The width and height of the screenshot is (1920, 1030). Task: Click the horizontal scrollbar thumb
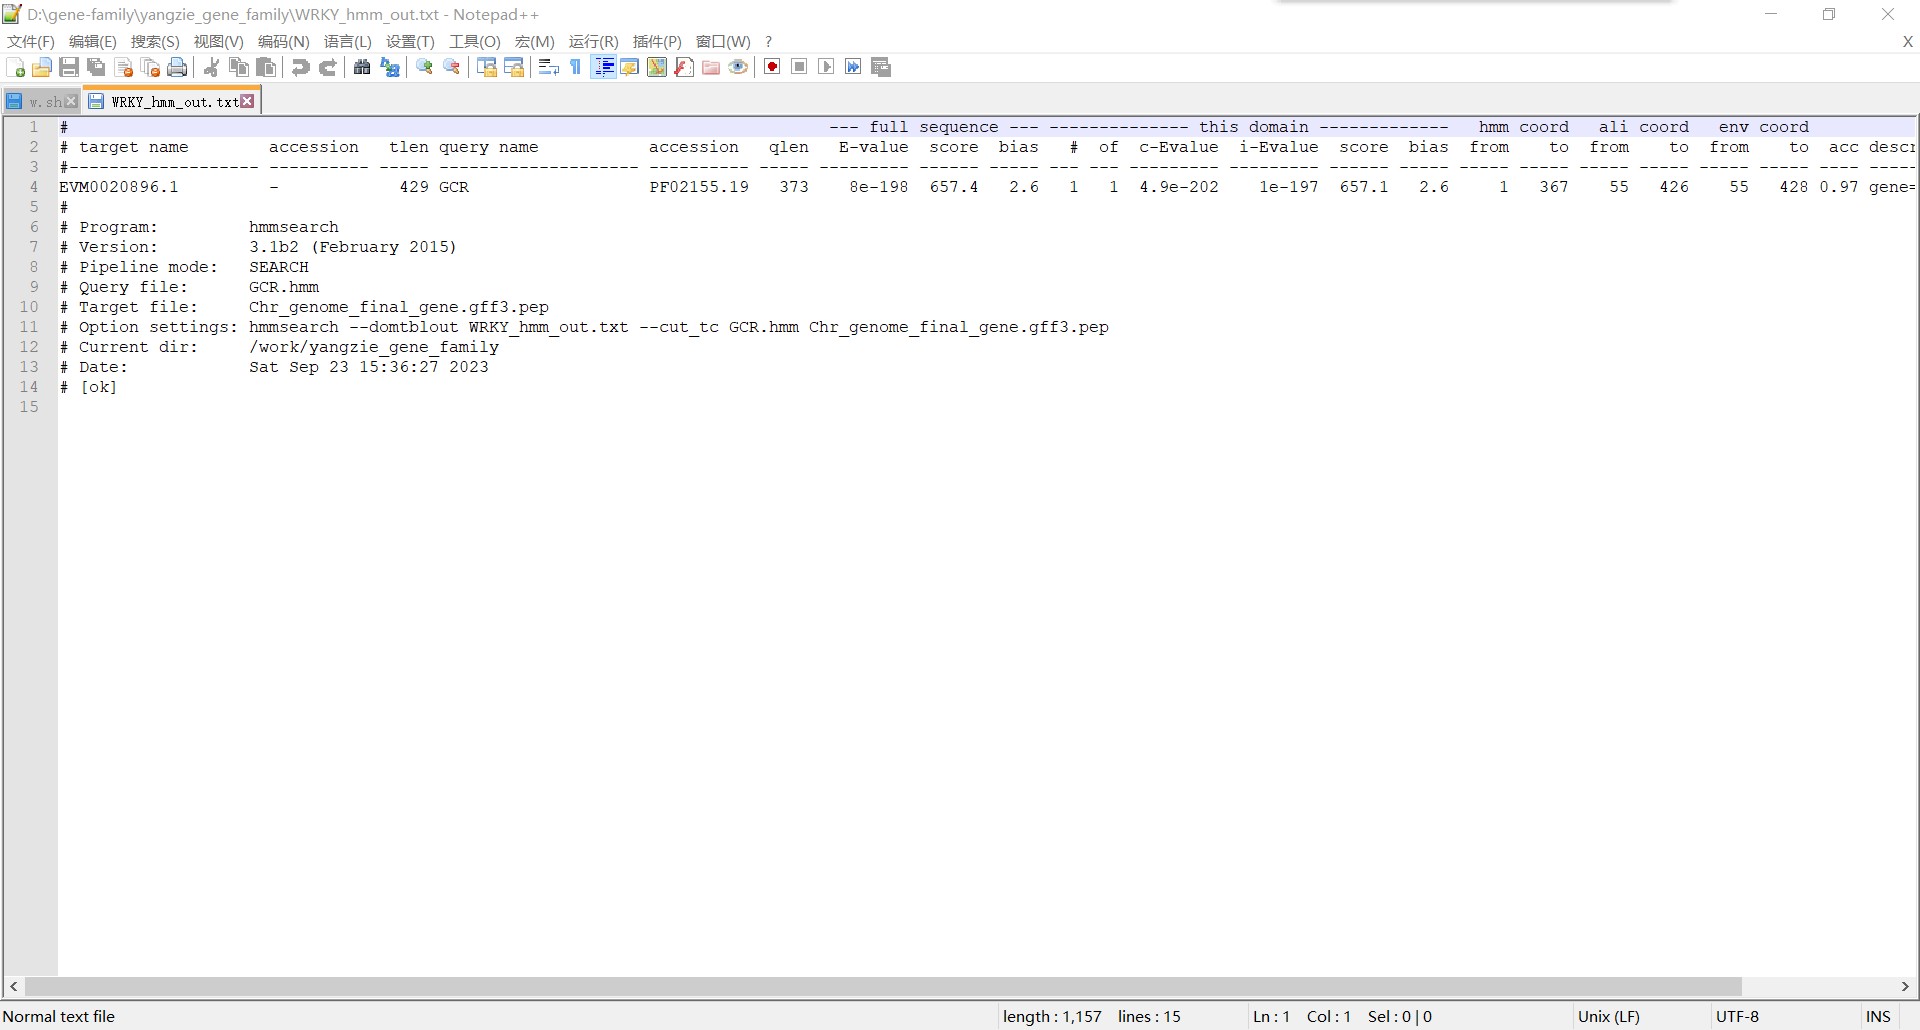(883, 986)
